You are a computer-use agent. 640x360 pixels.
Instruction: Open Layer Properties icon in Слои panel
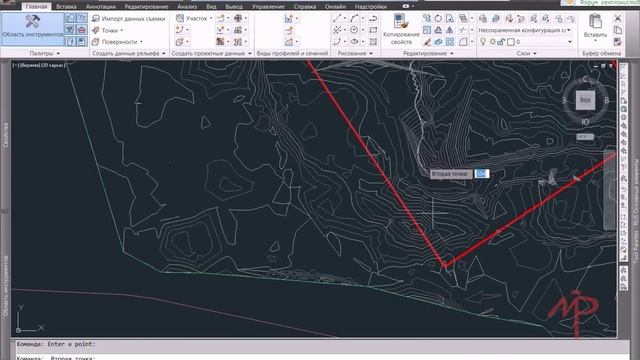[x=482, y=18]
